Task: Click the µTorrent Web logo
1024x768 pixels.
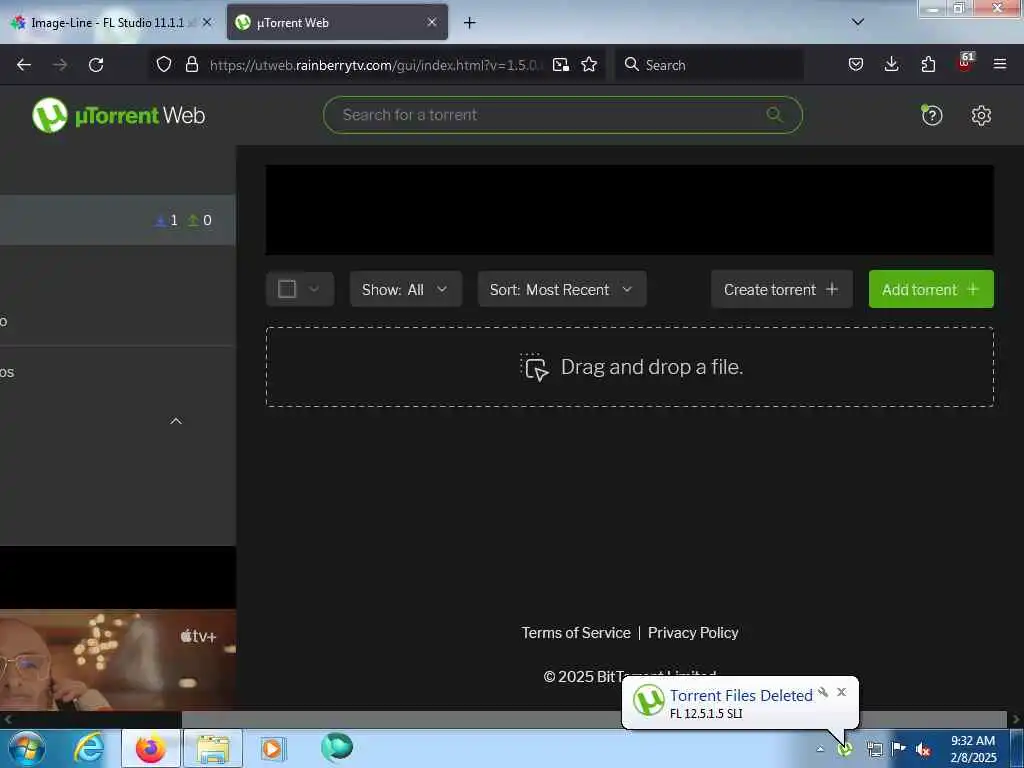Action: coord(118,116)
